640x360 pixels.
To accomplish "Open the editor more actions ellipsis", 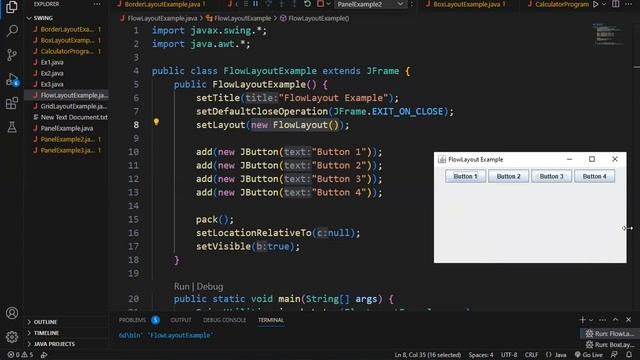I will [x=629, y=4].
